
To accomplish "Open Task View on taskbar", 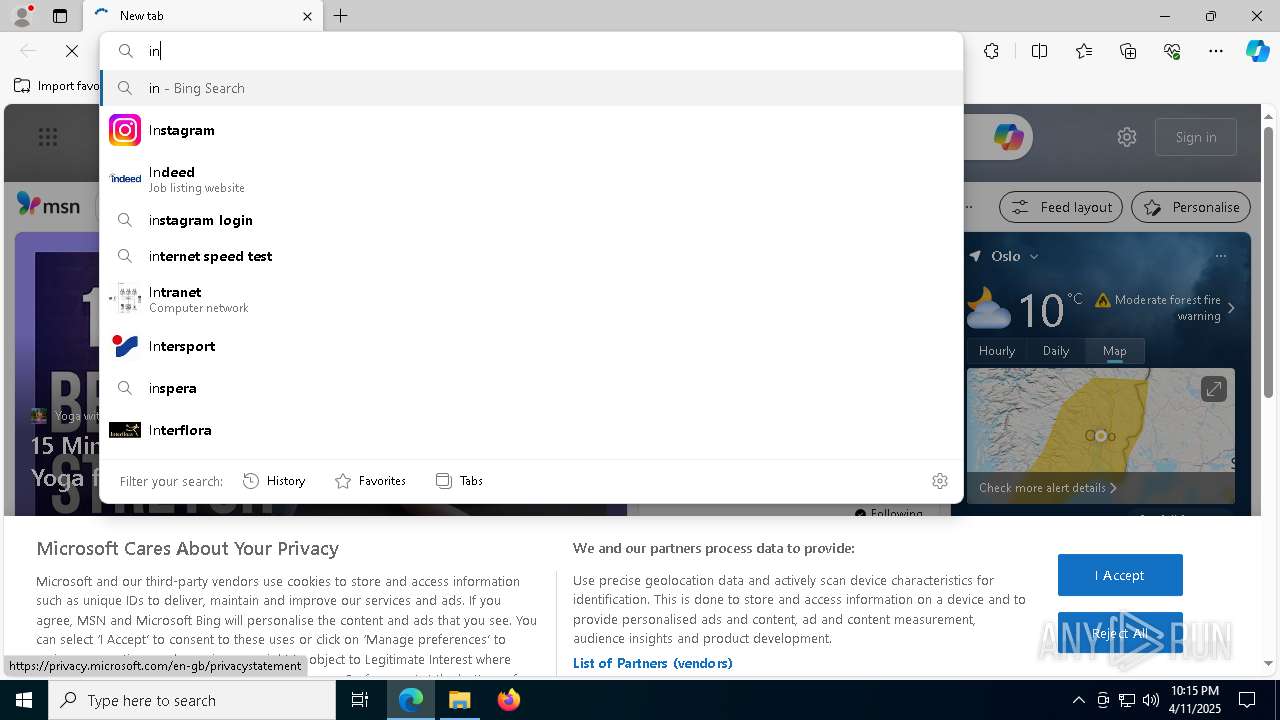I will pyautogui.click(x=360, y=700).
